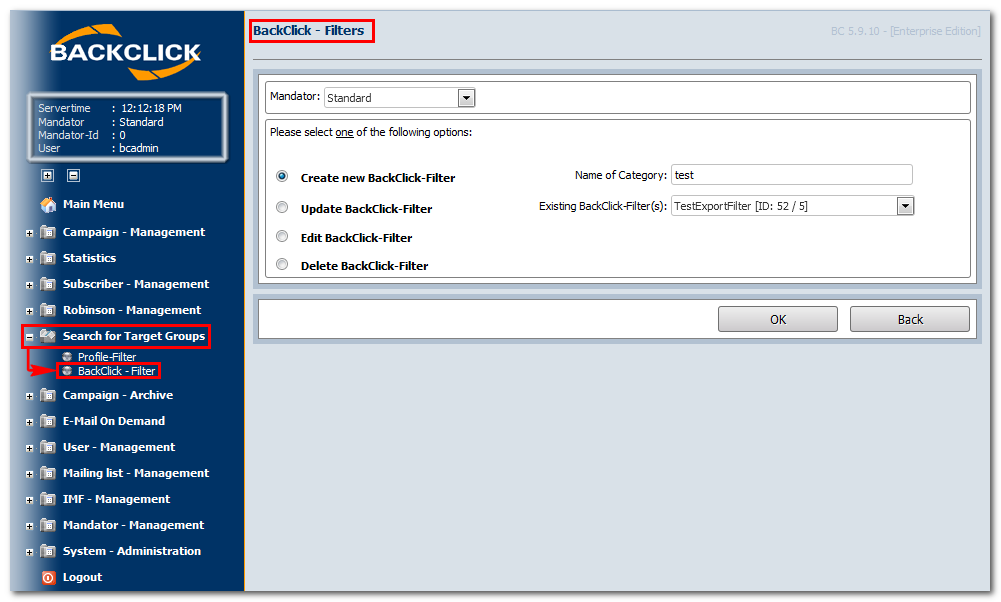
Task: Click the Back button
Action: (910, 319)
